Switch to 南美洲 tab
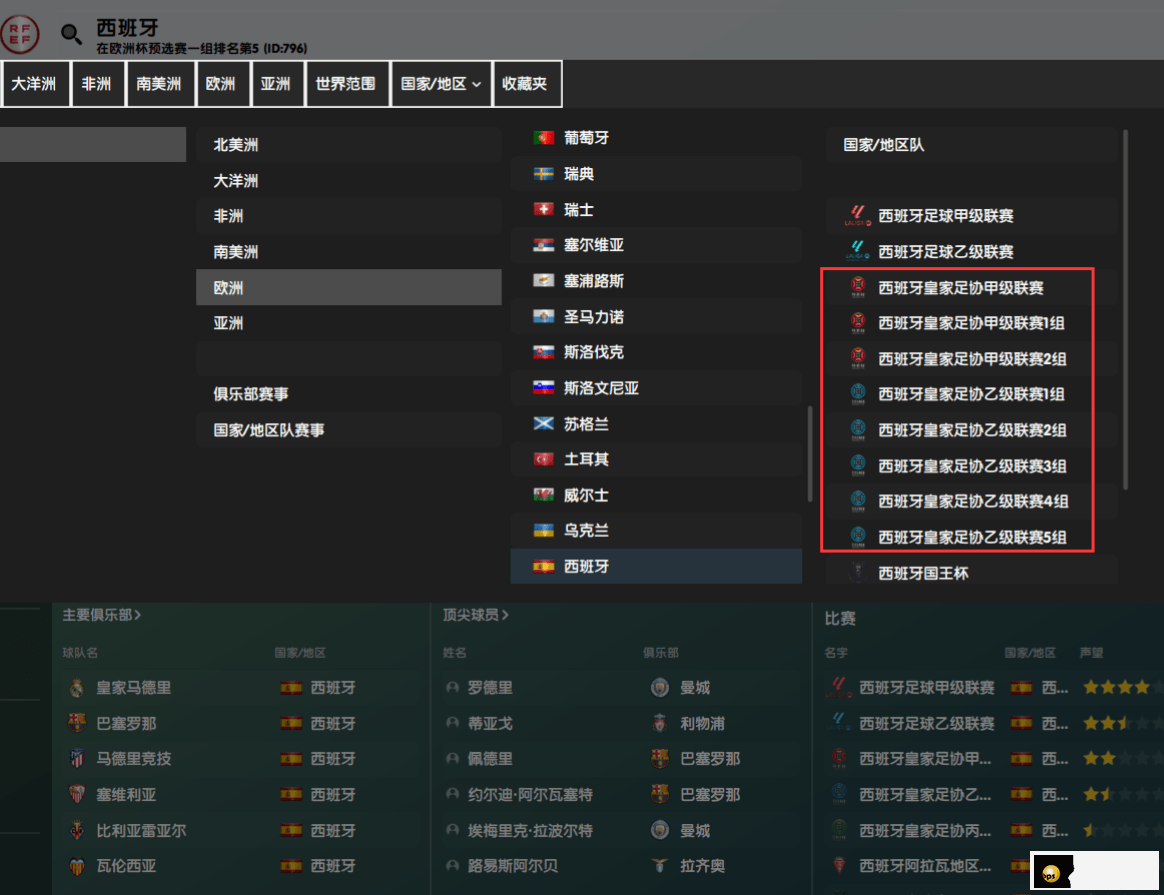The width and height of the screenshot is (1164, 895). pos(159,84)
